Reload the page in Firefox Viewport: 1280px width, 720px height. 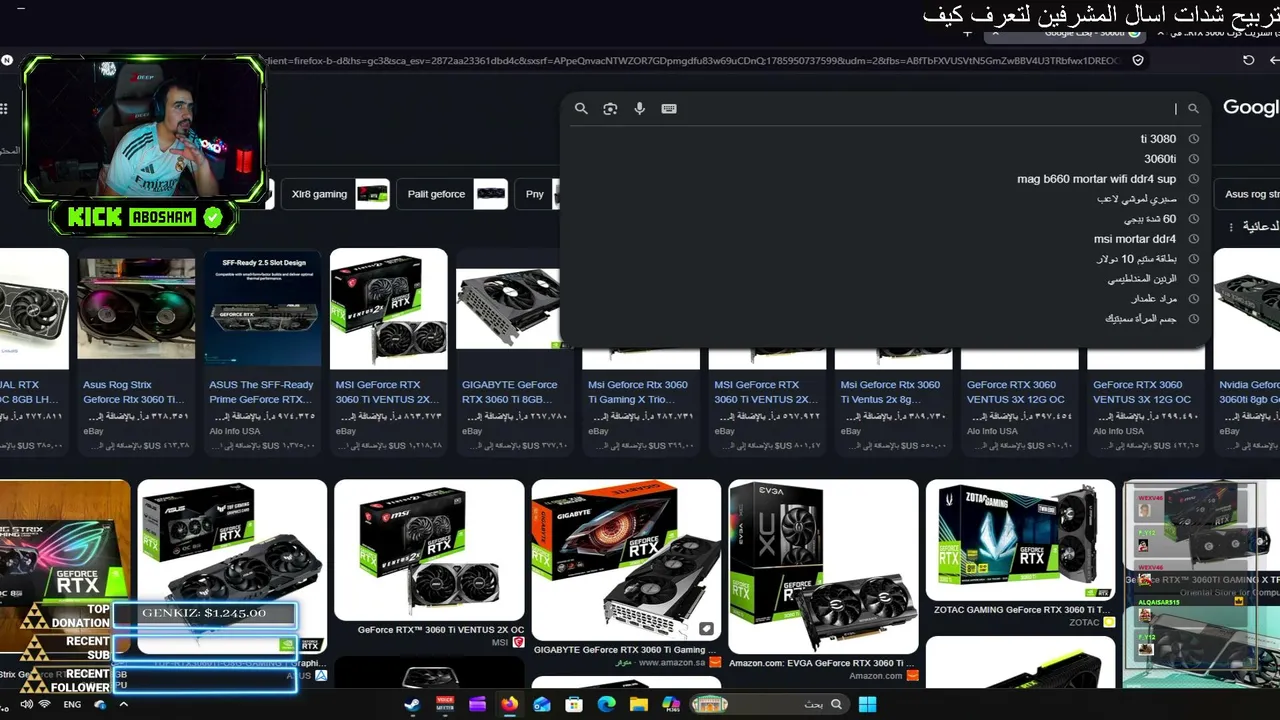click(x=1248, y=60)
